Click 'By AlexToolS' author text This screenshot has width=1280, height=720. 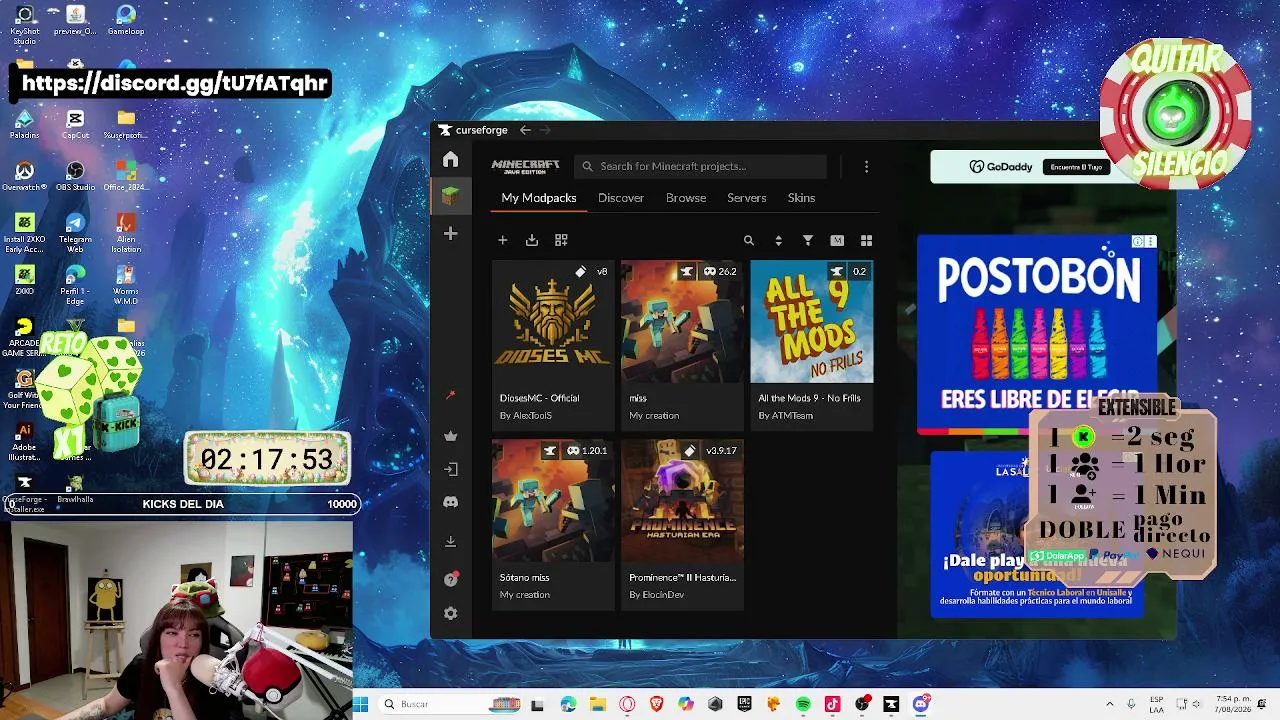(x=526, y=415)
